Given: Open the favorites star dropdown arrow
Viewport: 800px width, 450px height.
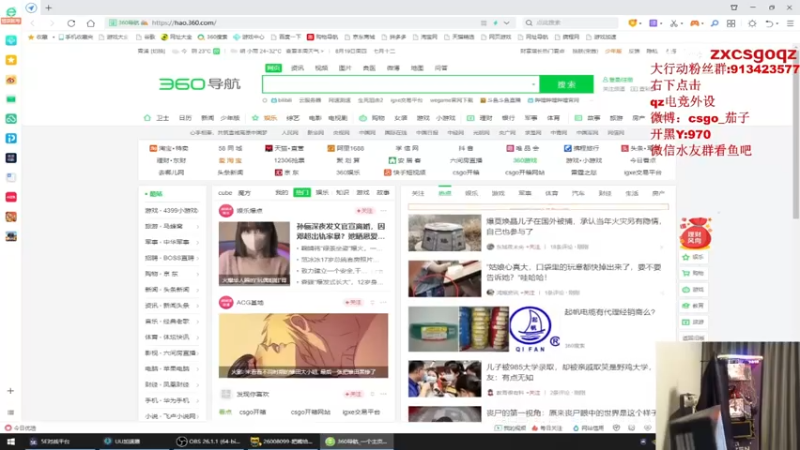Looking at the screenshot, I should coord(53,37).
